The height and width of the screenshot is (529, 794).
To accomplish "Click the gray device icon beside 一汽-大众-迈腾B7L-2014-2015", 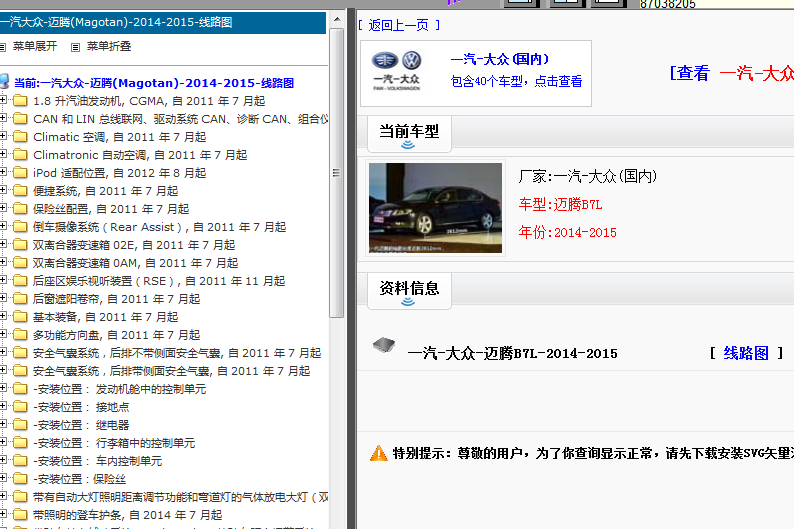I will tap(384, 345).
